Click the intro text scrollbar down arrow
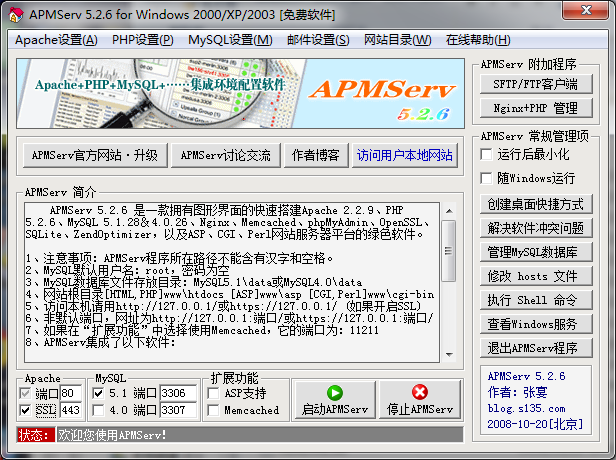Viewport: 616px width, 460px height. tap(449, 354)
